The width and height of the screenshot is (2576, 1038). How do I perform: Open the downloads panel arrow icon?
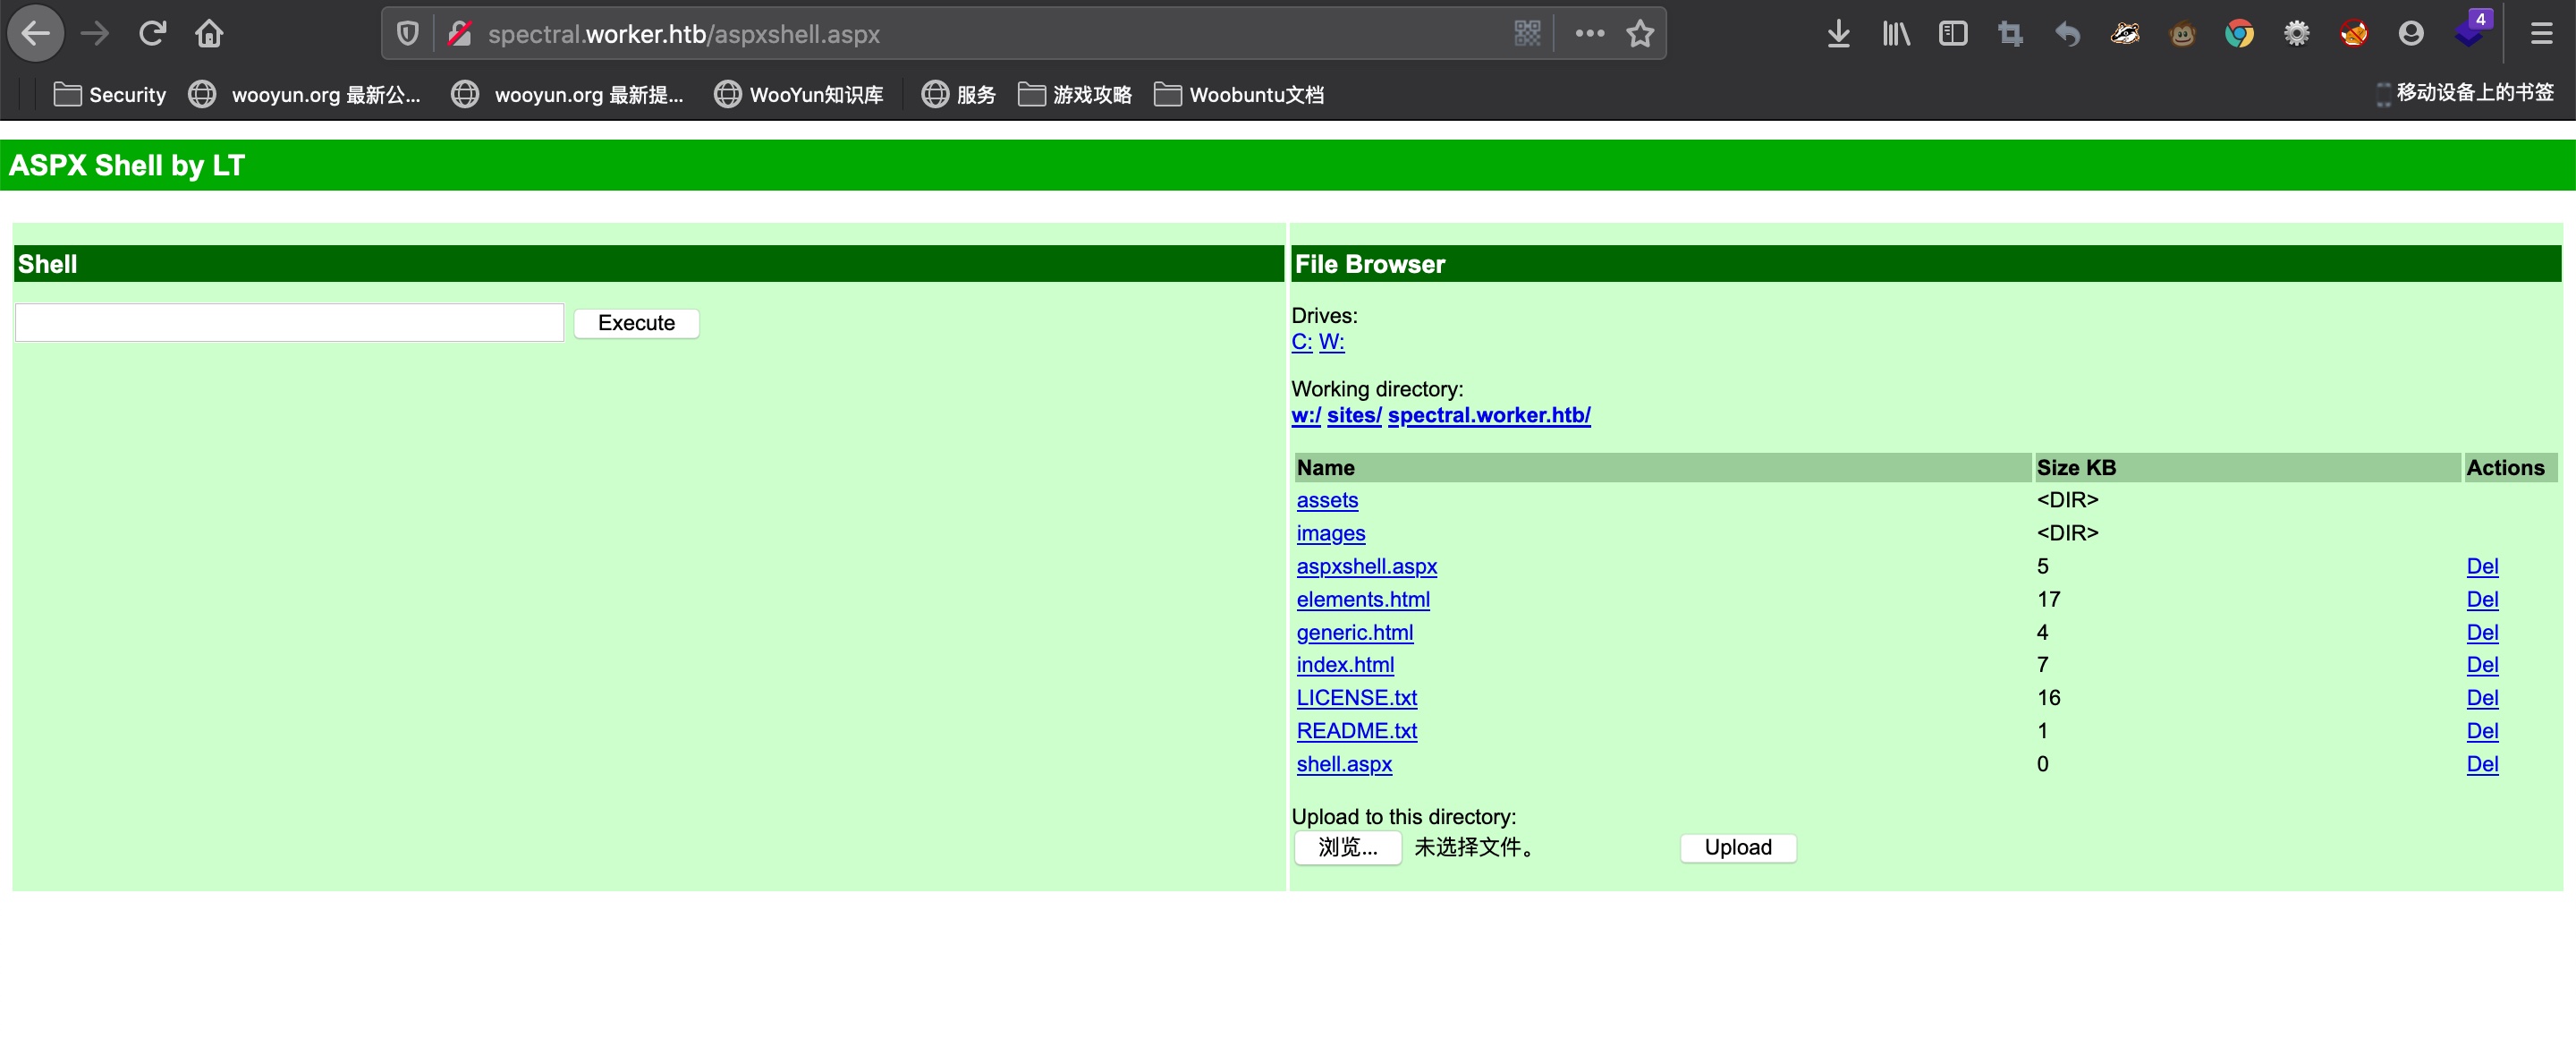click(1837, 34)
